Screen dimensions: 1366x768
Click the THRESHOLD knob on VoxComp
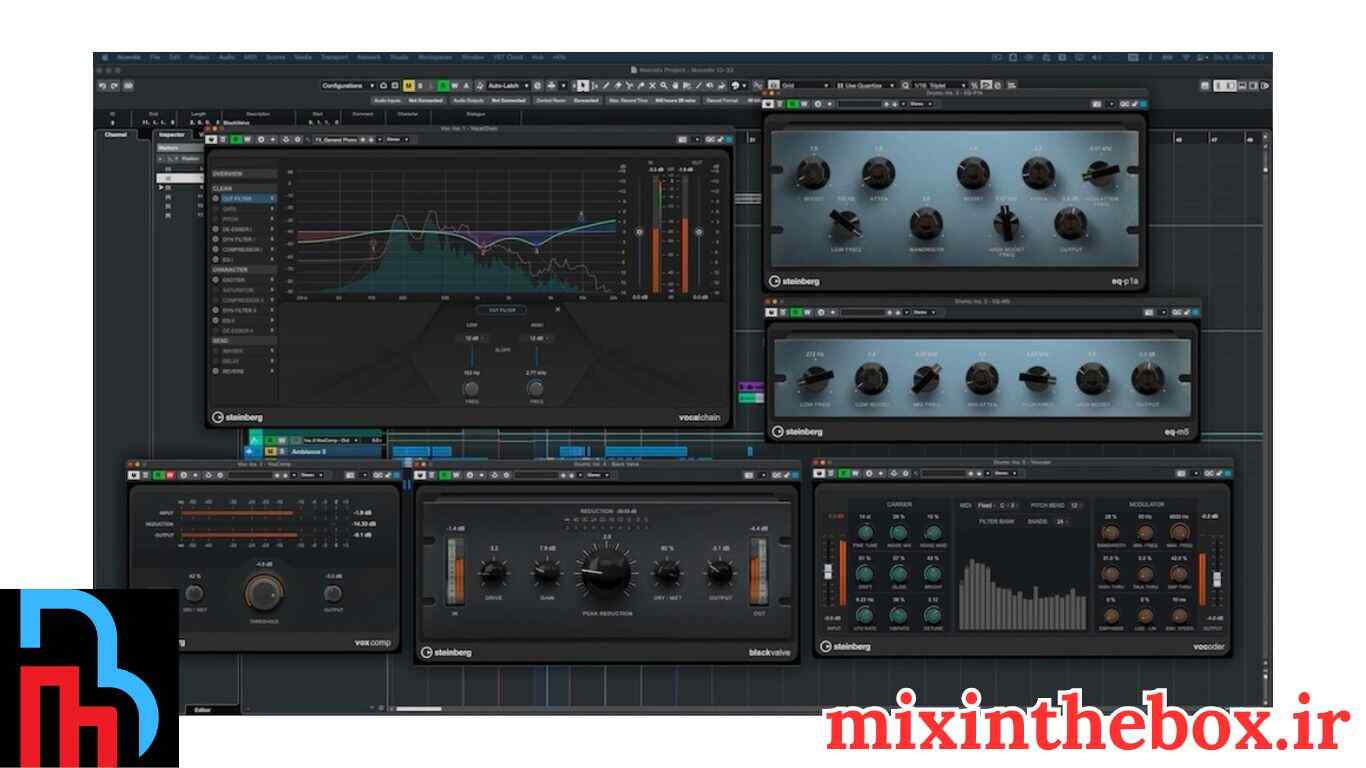point(262,593)
